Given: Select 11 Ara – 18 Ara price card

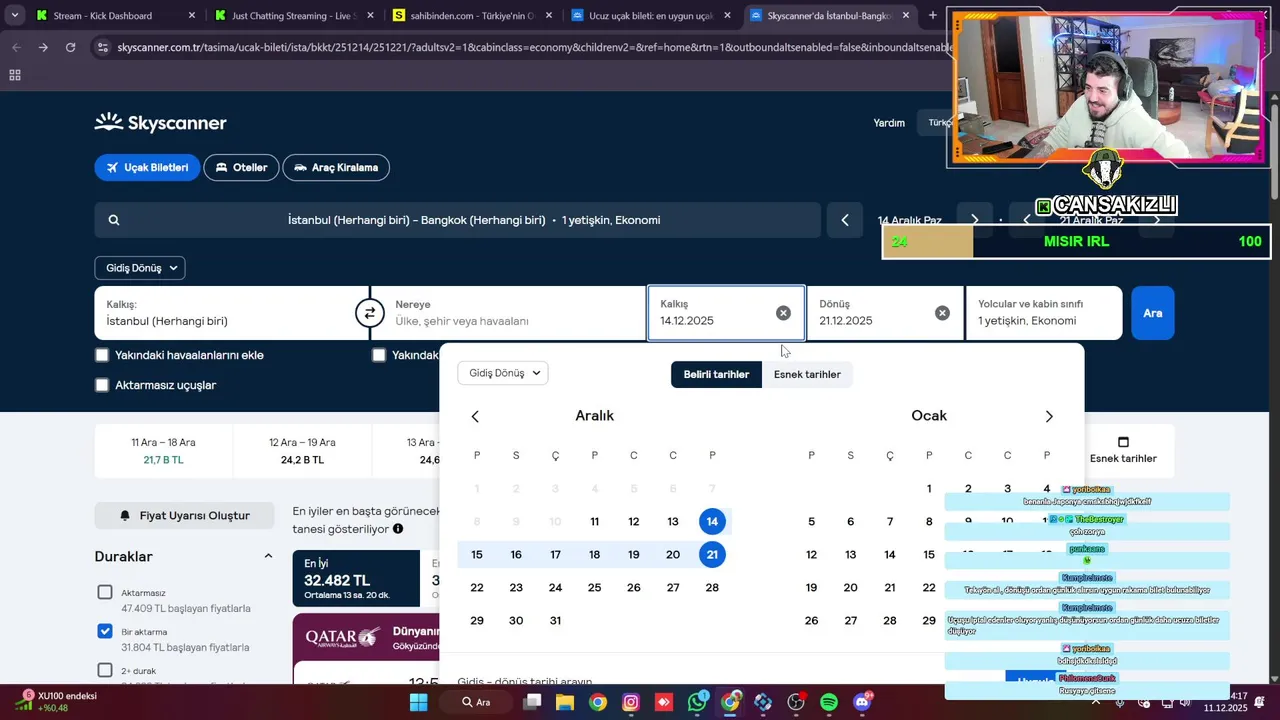Looking at the screenshot, I should click(163, 451).
